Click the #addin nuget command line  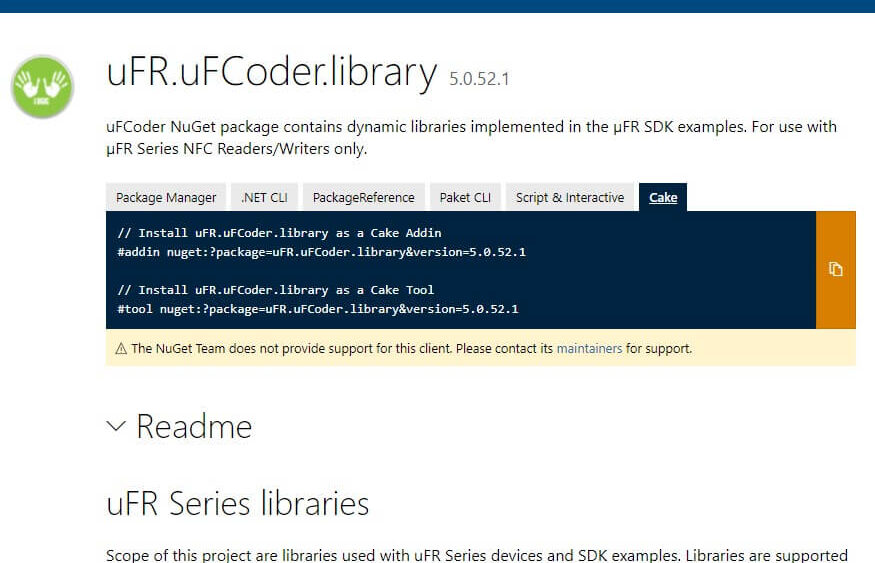[321, 252]
